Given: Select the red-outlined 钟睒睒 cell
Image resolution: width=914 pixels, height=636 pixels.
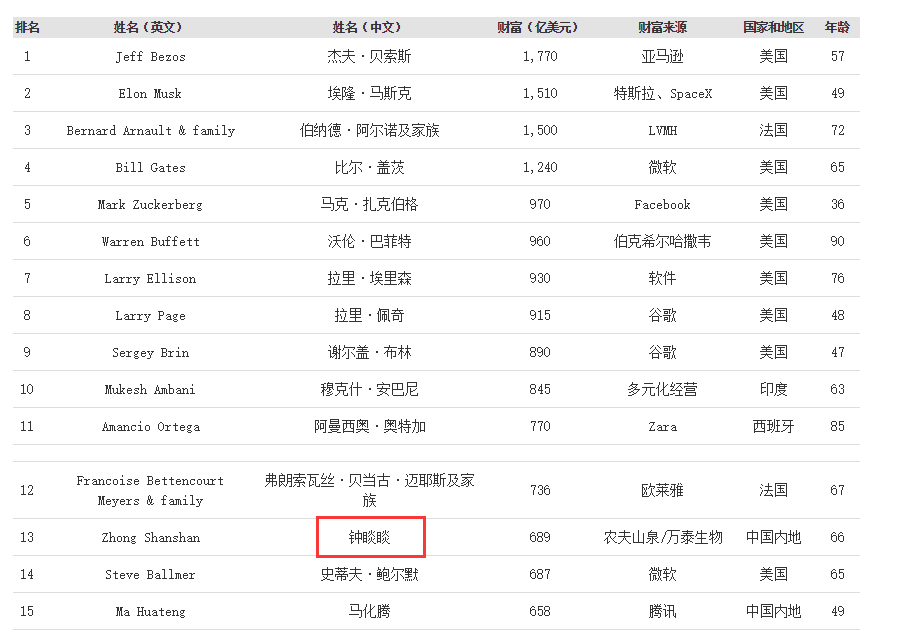Looking at the screenshot, I should click(371, 537).
